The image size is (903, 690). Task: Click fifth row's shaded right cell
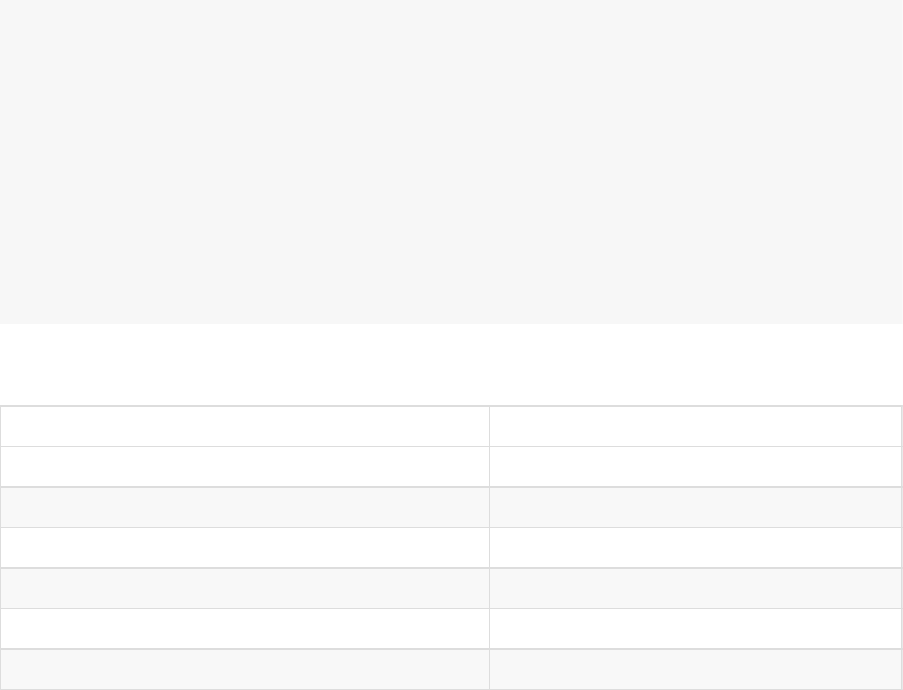click(695, 588)
